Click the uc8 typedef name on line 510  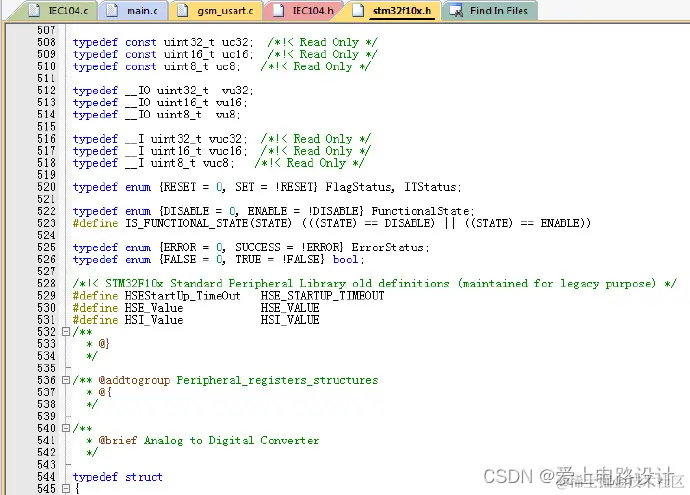pos(226,66)
